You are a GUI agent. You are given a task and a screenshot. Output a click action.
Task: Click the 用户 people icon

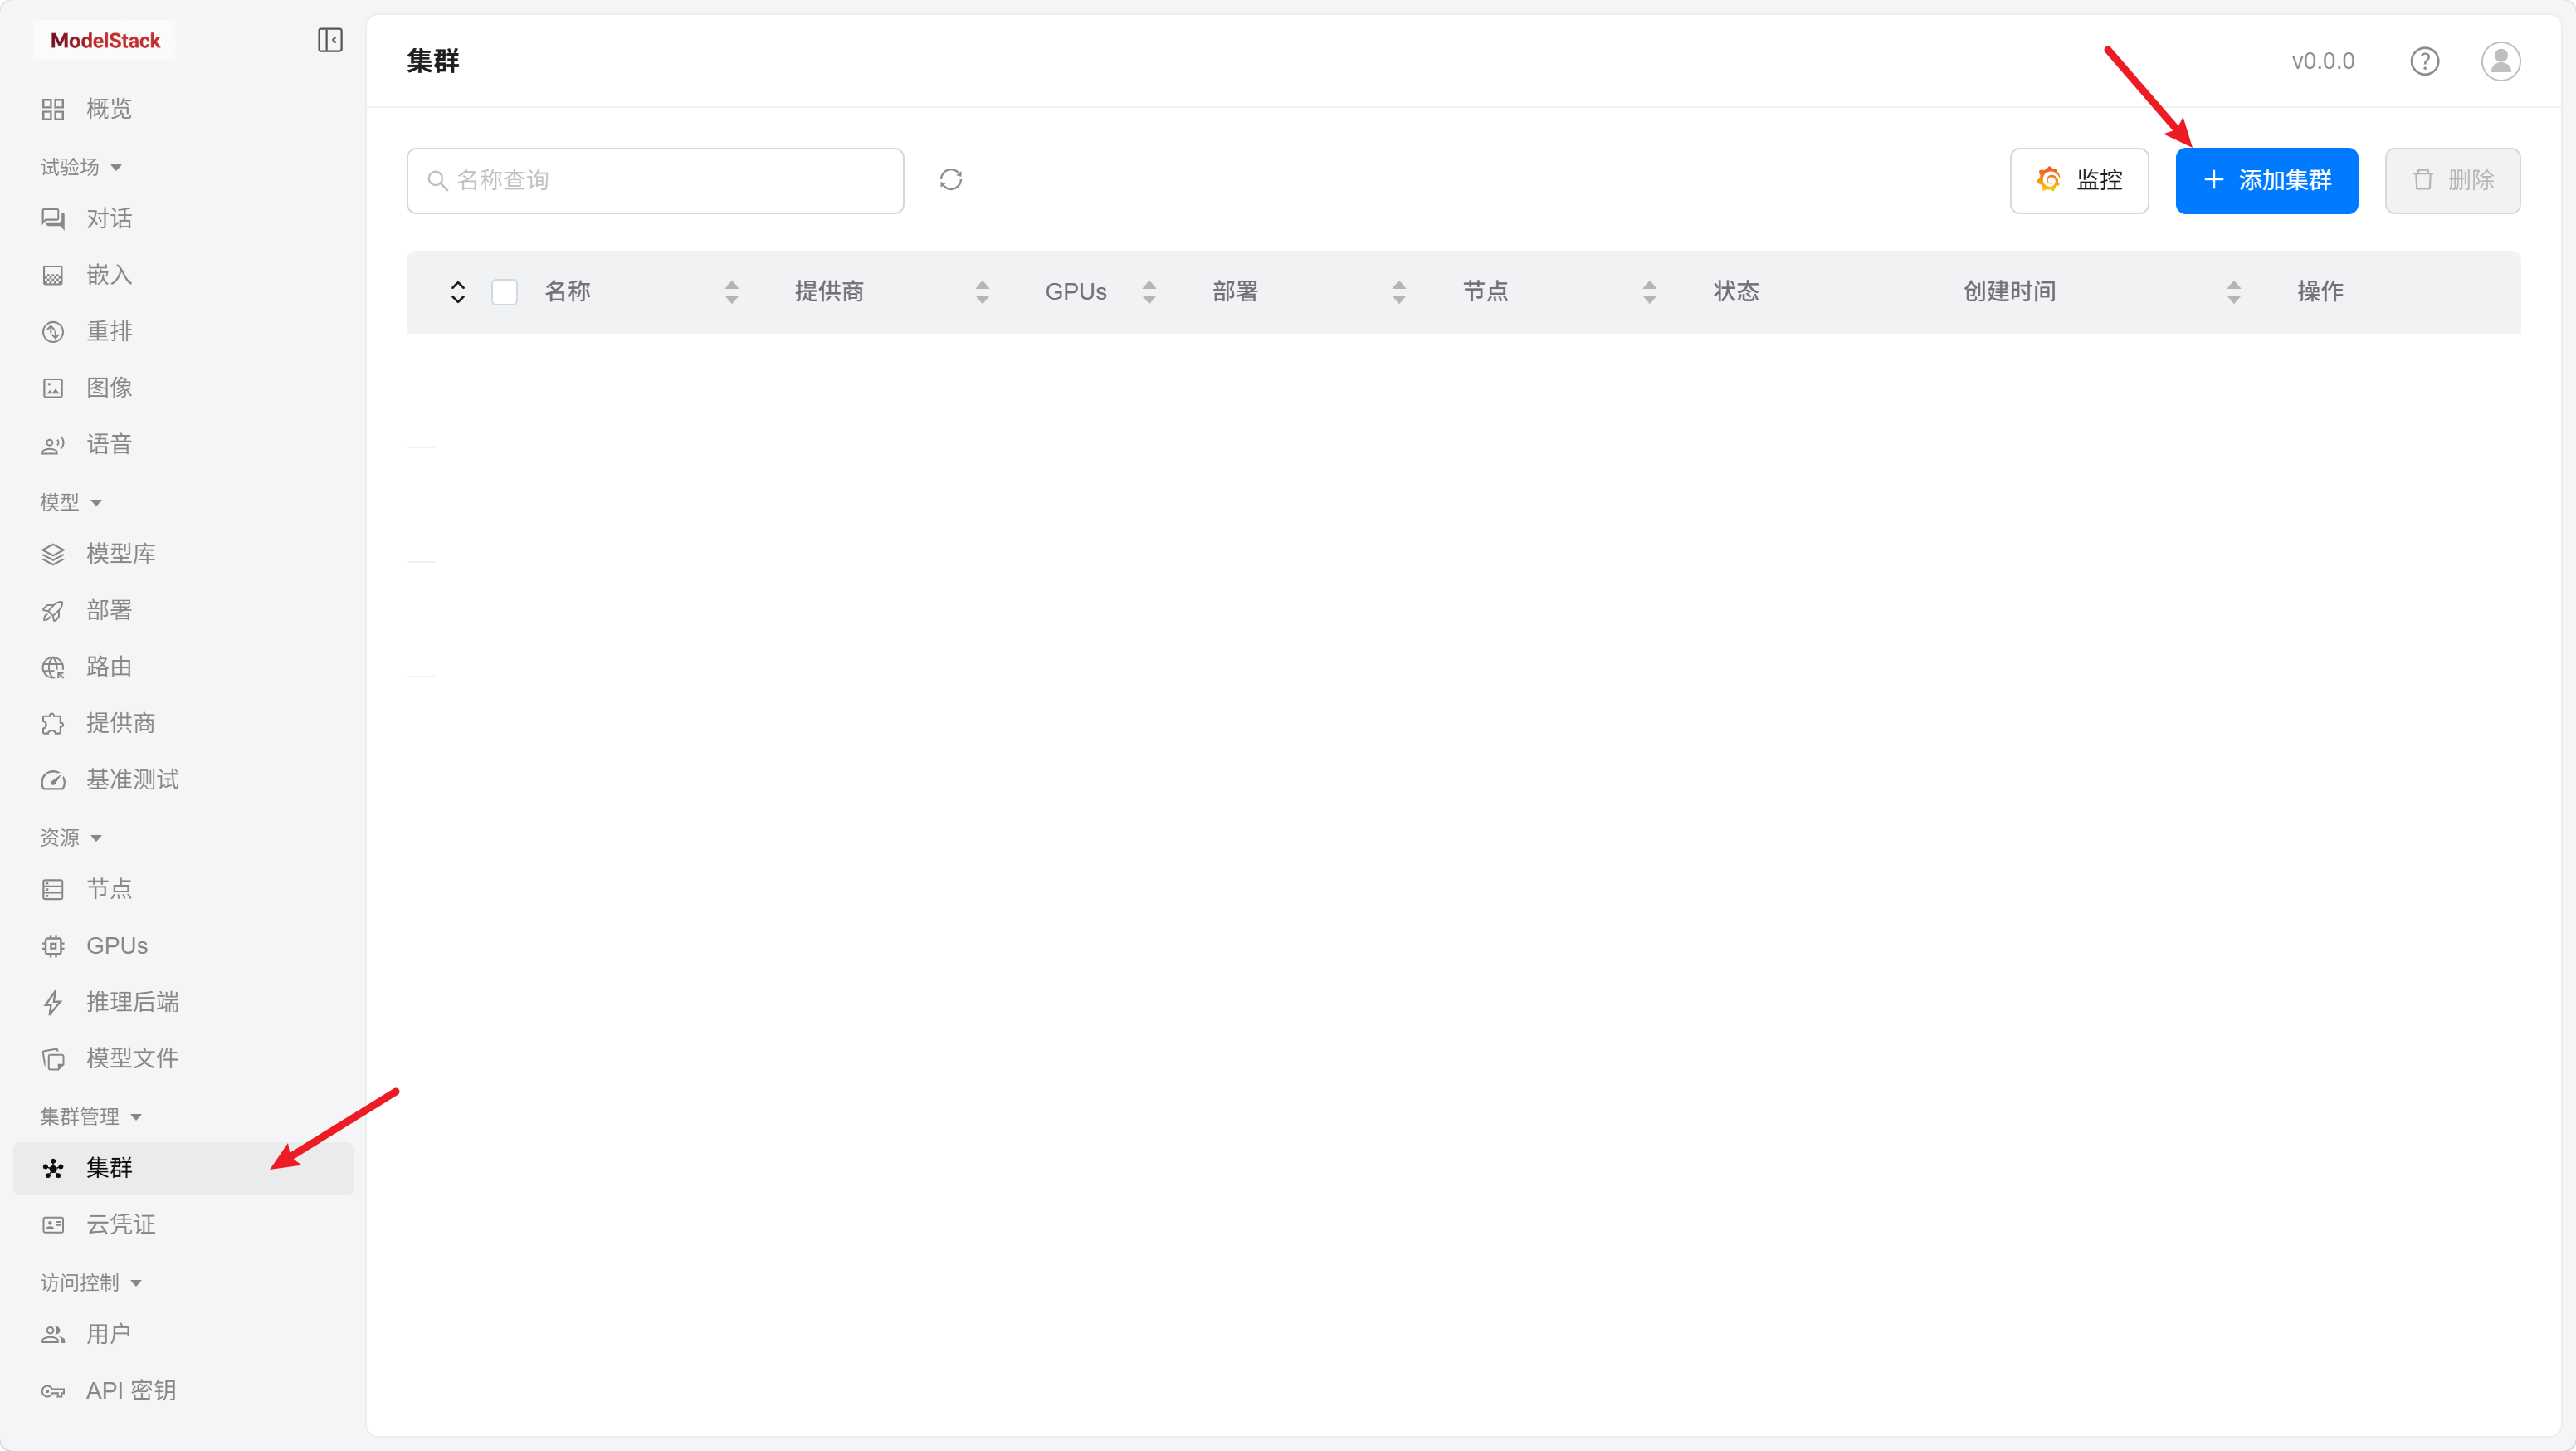tap(53, 1334)
